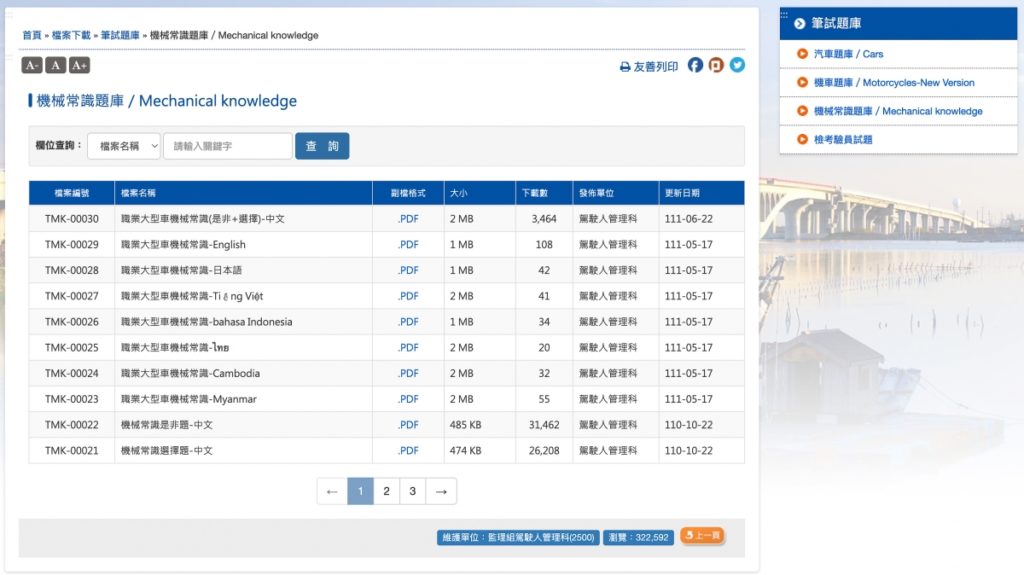Download PDF for TMK-00030
The height and width of the screenshot is (575, 1024).
pyautogui.click(x=408, y=219)
